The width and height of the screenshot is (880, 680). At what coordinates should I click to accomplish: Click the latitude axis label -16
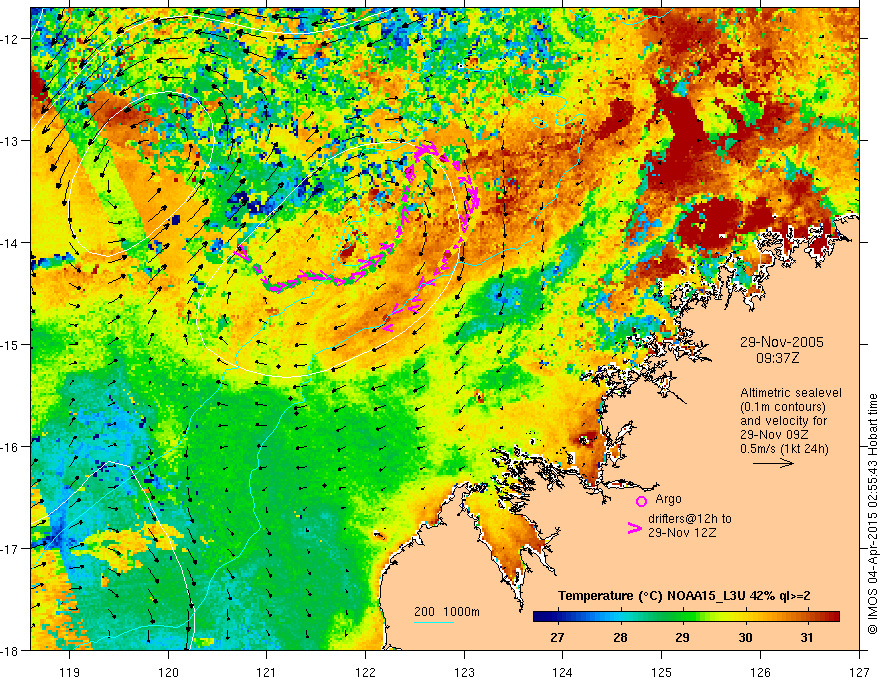pyautogui.click(x=10, y=447)
